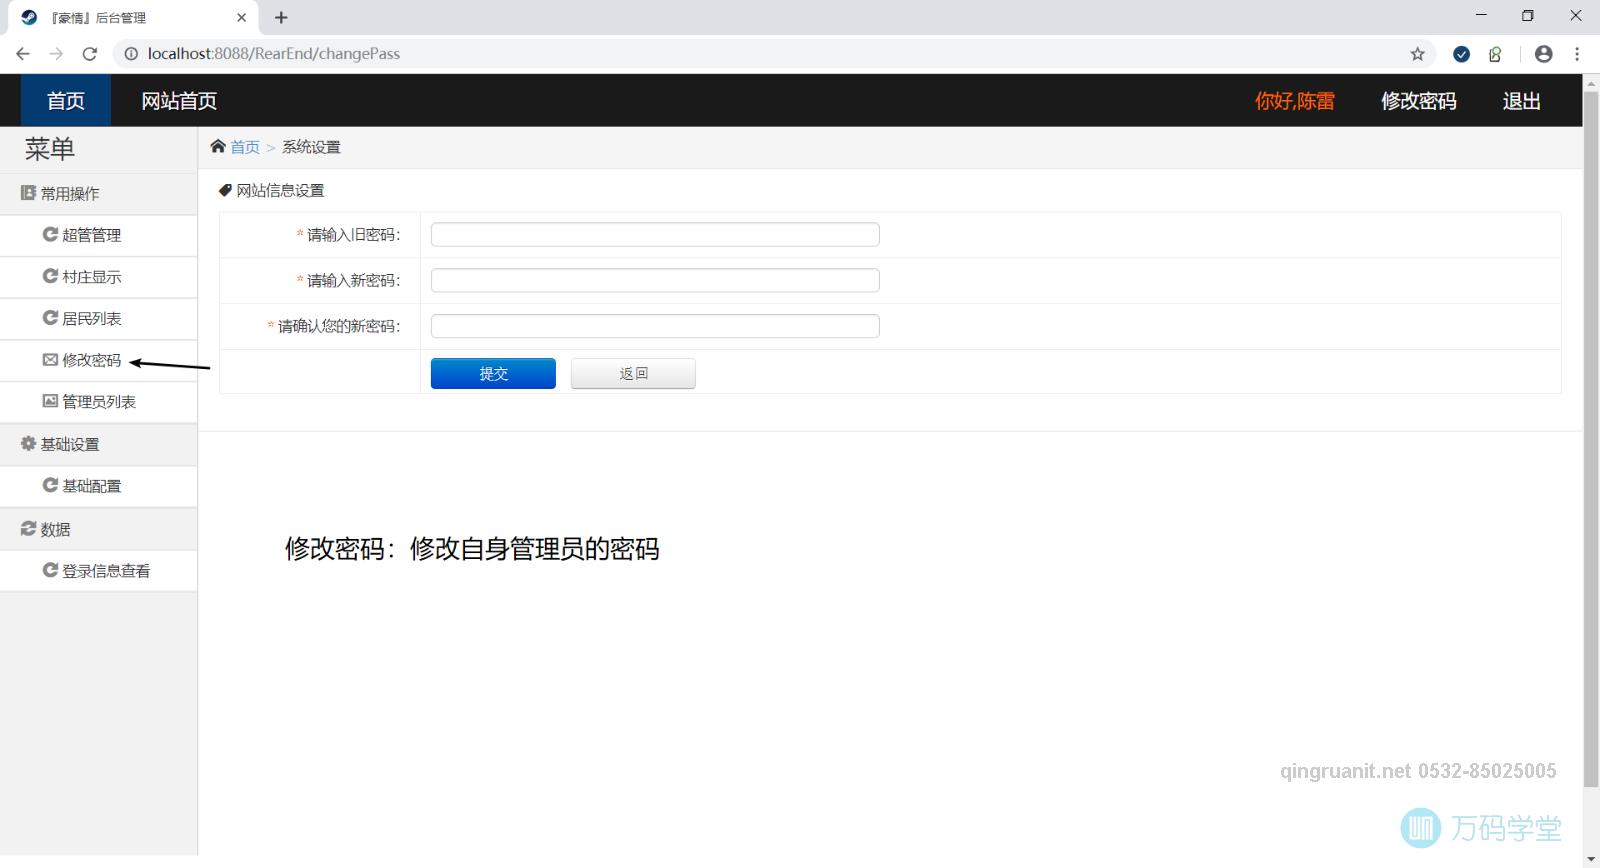Click the browser forward arrow
The image size is (1600, 868).
click(x=56, y=54)
